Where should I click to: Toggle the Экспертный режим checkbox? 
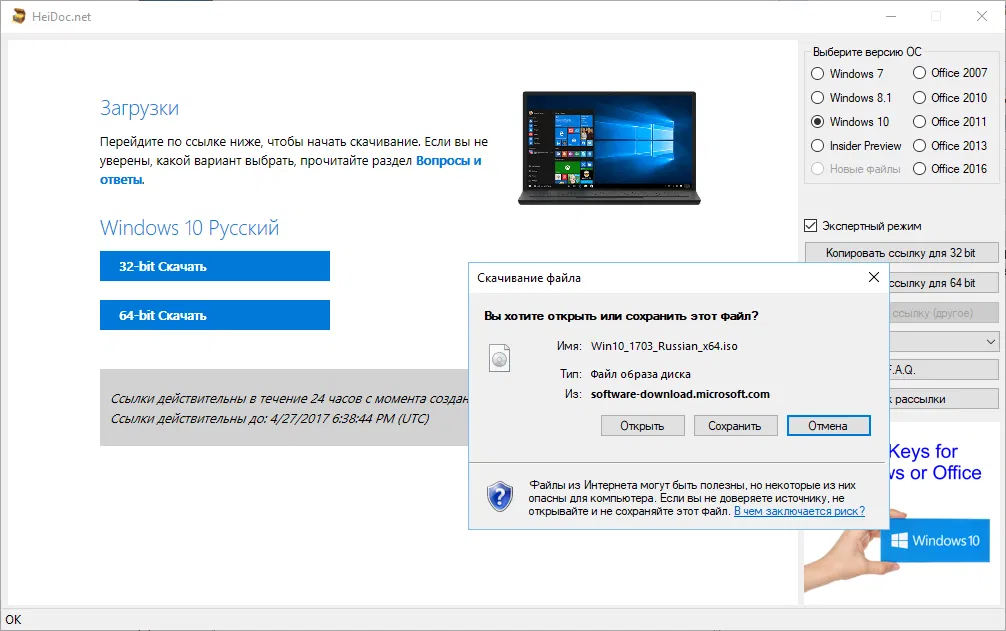pos(809,225)
